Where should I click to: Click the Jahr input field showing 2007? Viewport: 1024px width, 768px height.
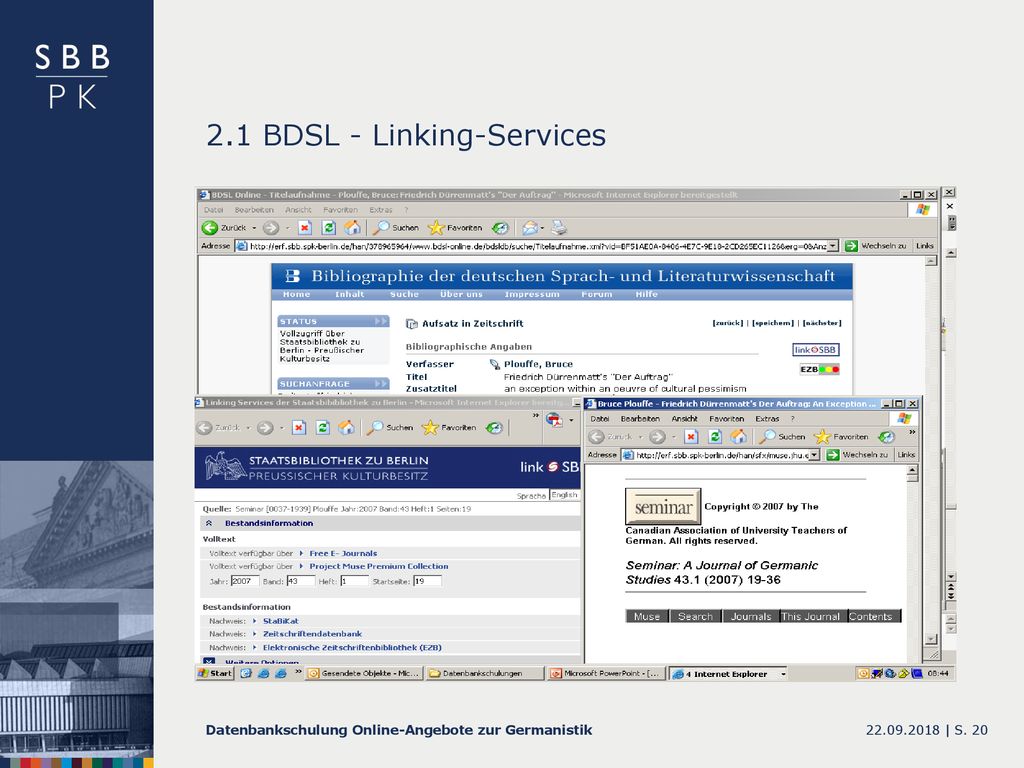245,581
